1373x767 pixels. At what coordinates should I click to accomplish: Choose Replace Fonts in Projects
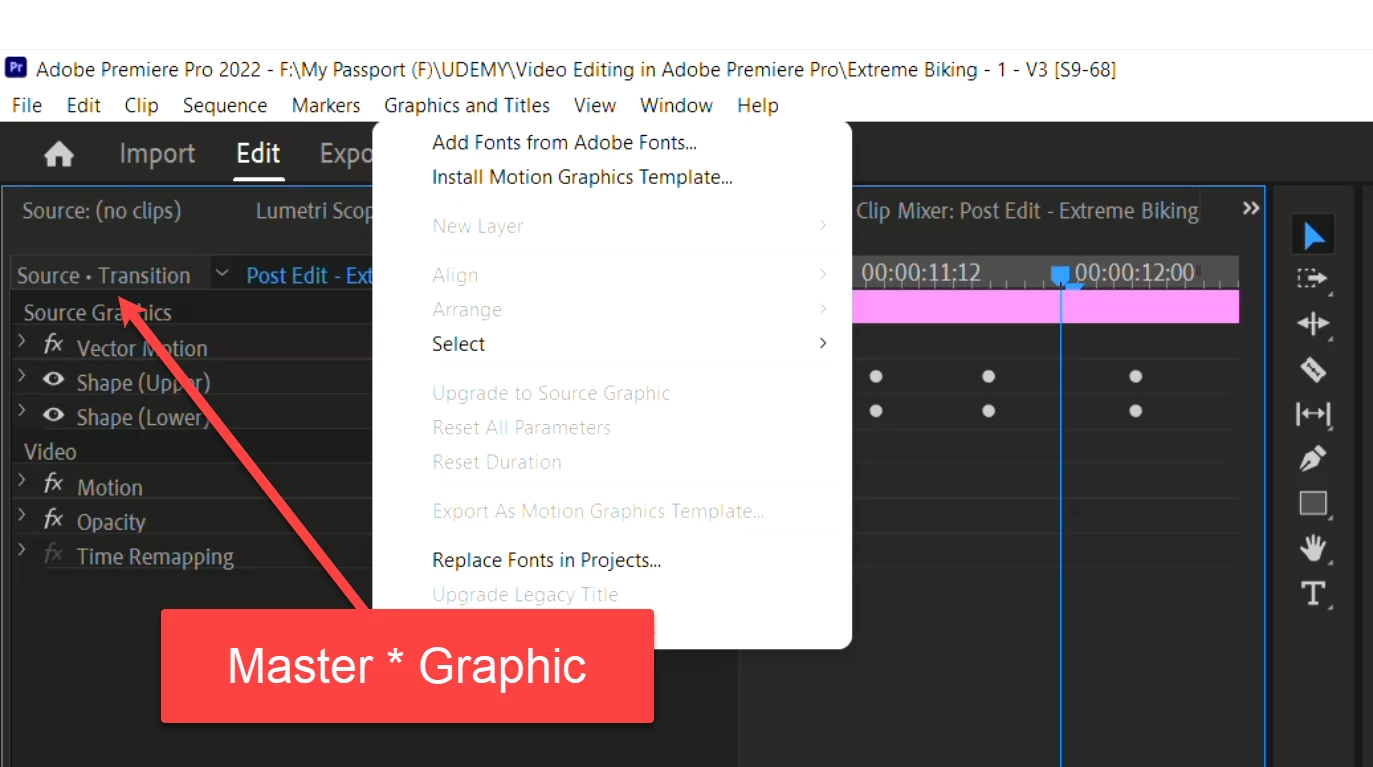click(612, 560)
